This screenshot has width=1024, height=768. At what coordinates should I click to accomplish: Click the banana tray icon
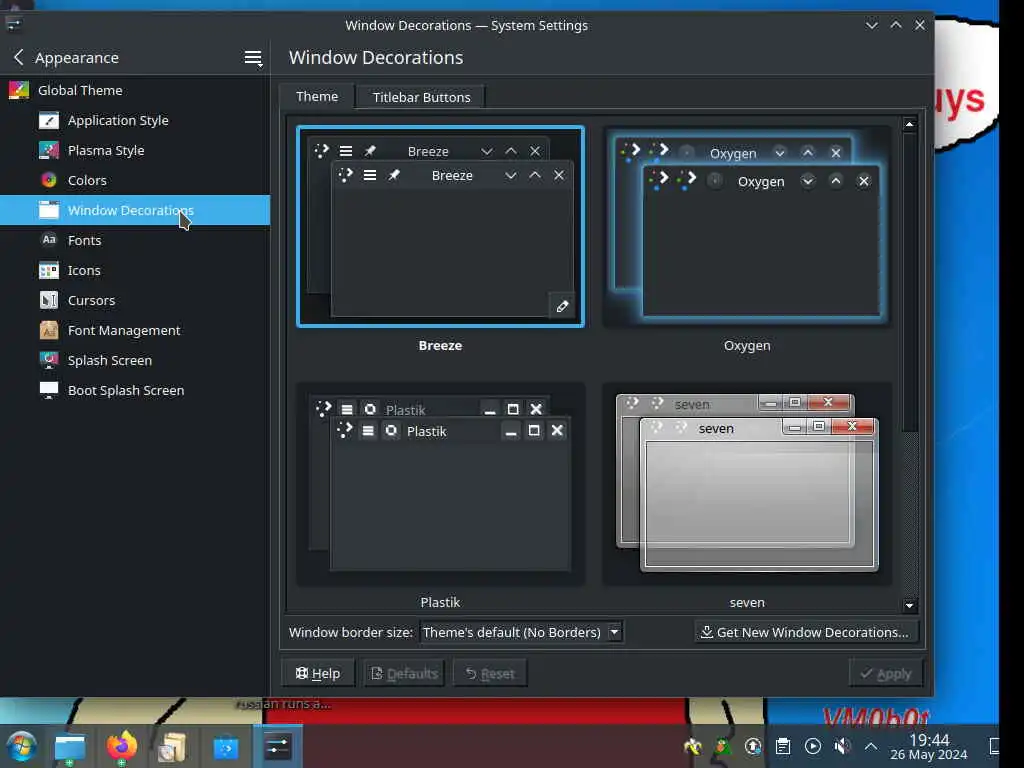692,746
